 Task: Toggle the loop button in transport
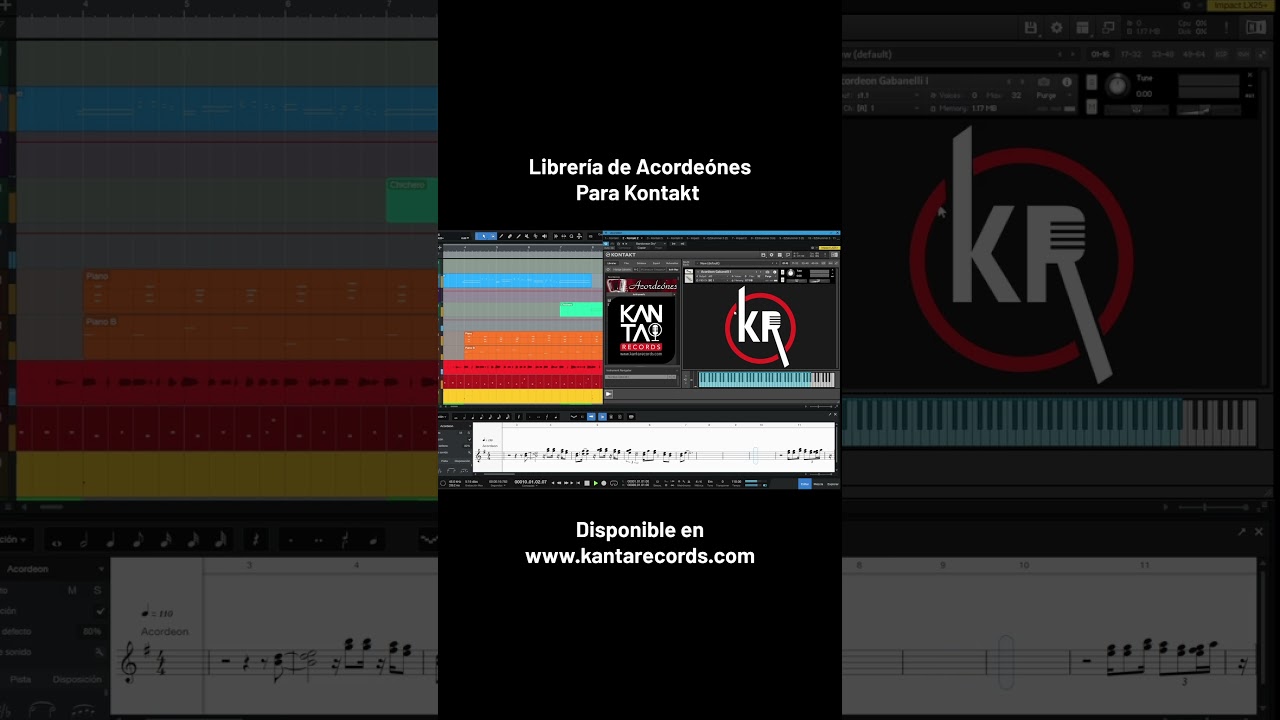[614, 483]
